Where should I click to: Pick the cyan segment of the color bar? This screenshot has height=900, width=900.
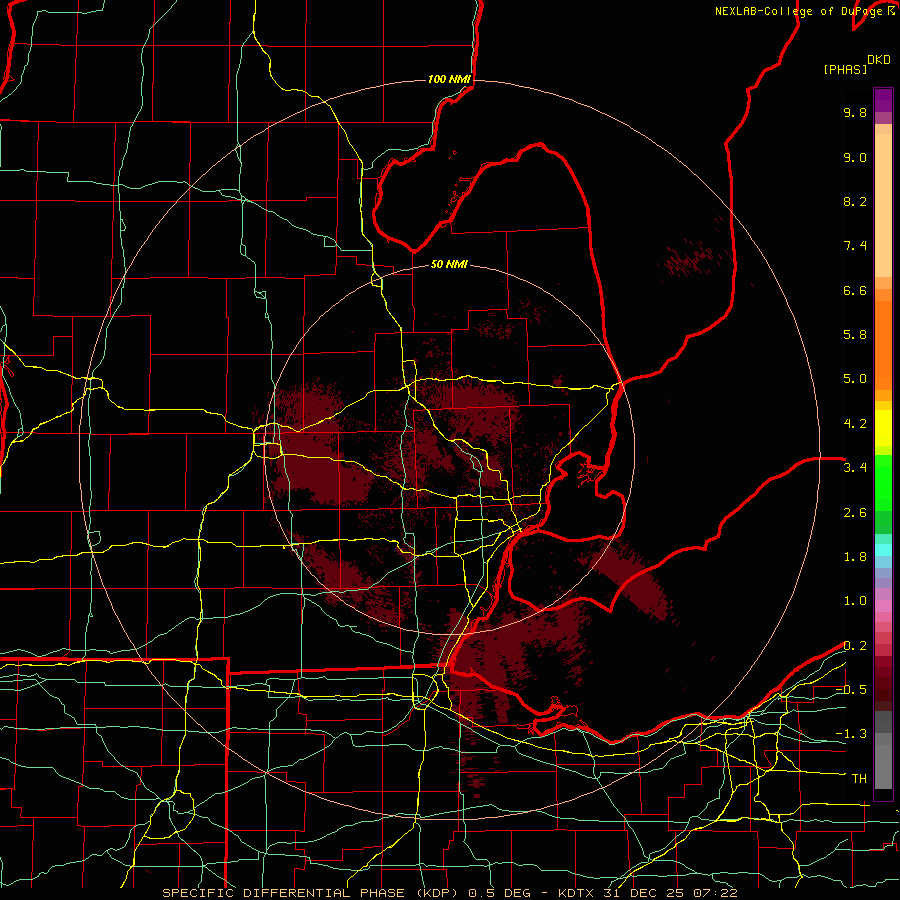883,550
